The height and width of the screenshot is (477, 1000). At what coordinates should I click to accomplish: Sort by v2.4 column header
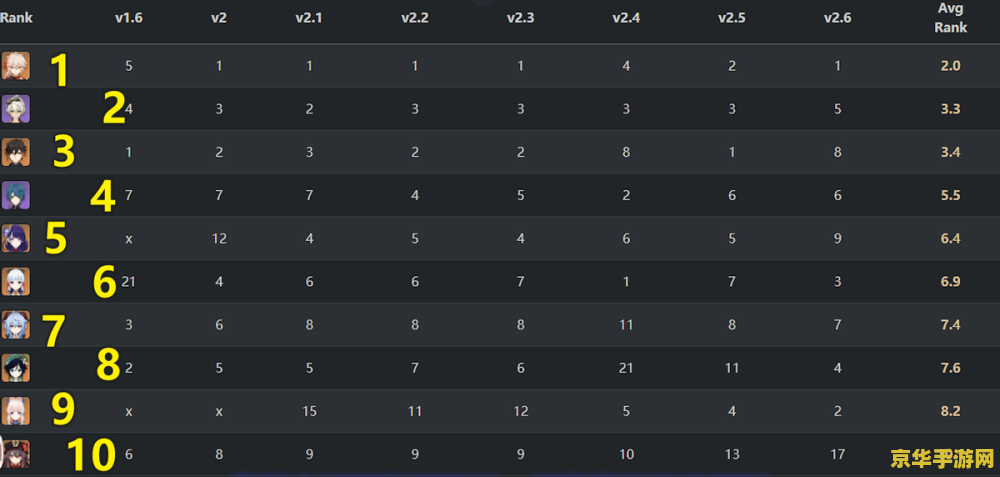(626, 18)
